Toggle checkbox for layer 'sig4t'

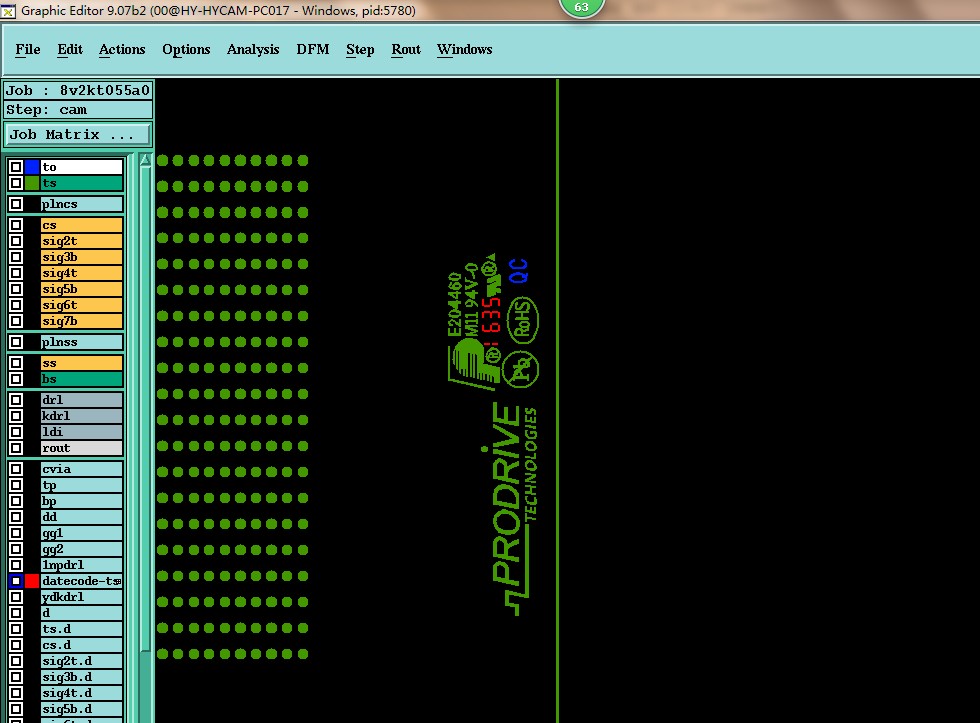point(16,273)
